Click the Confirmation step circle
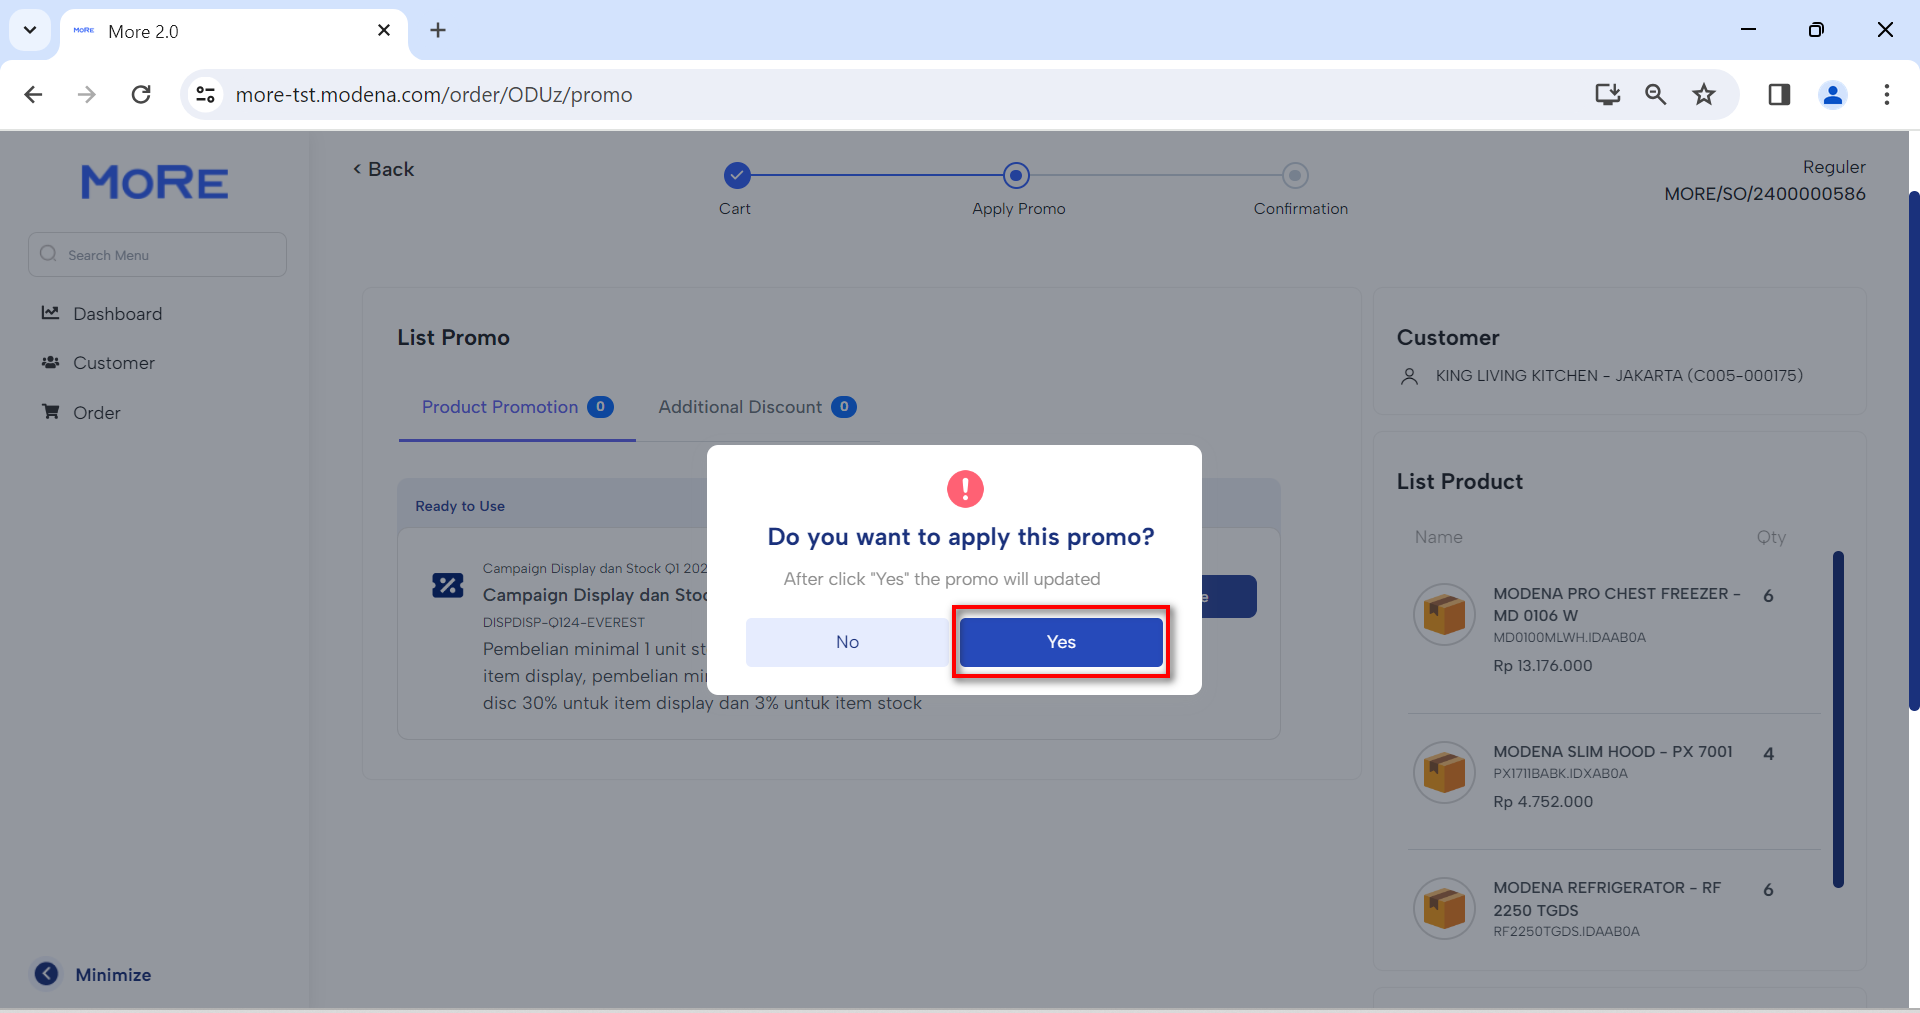Viewport: 1920px width, 1013px height. tap(1295, 176)
